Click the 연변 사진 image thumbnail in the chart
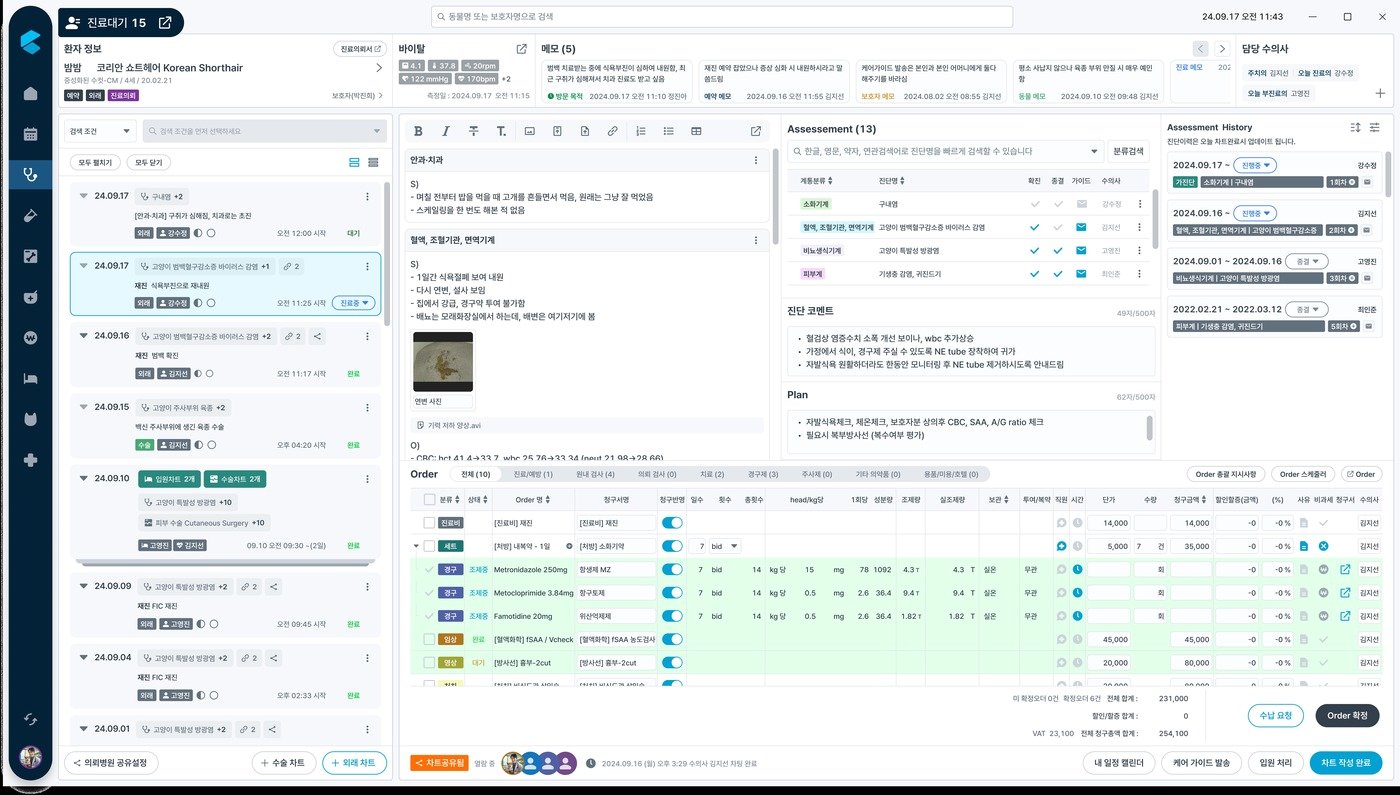The image size is (1400, 795). [443, 362]
